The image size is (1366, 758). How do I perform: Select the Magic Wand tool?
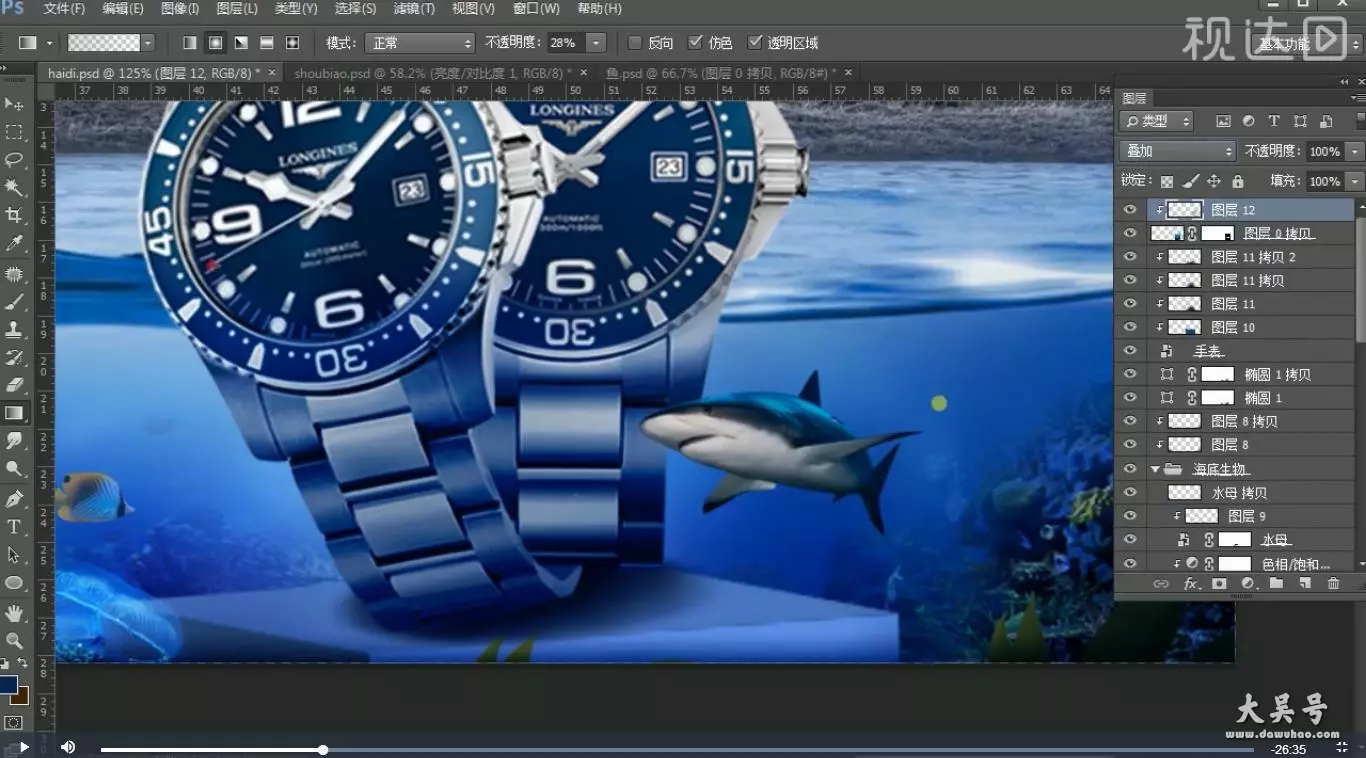point(14,187)
